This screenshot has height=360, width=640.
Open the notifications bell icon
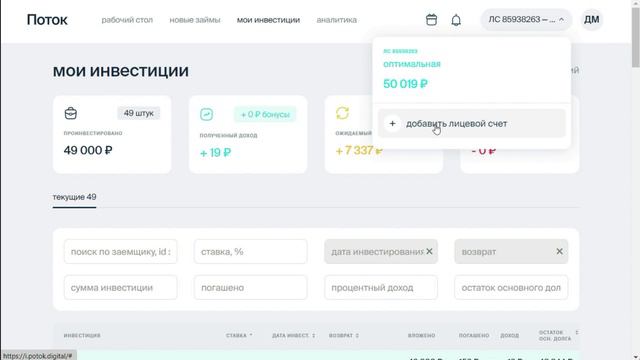pyautogui.click(x=456, y=20)
